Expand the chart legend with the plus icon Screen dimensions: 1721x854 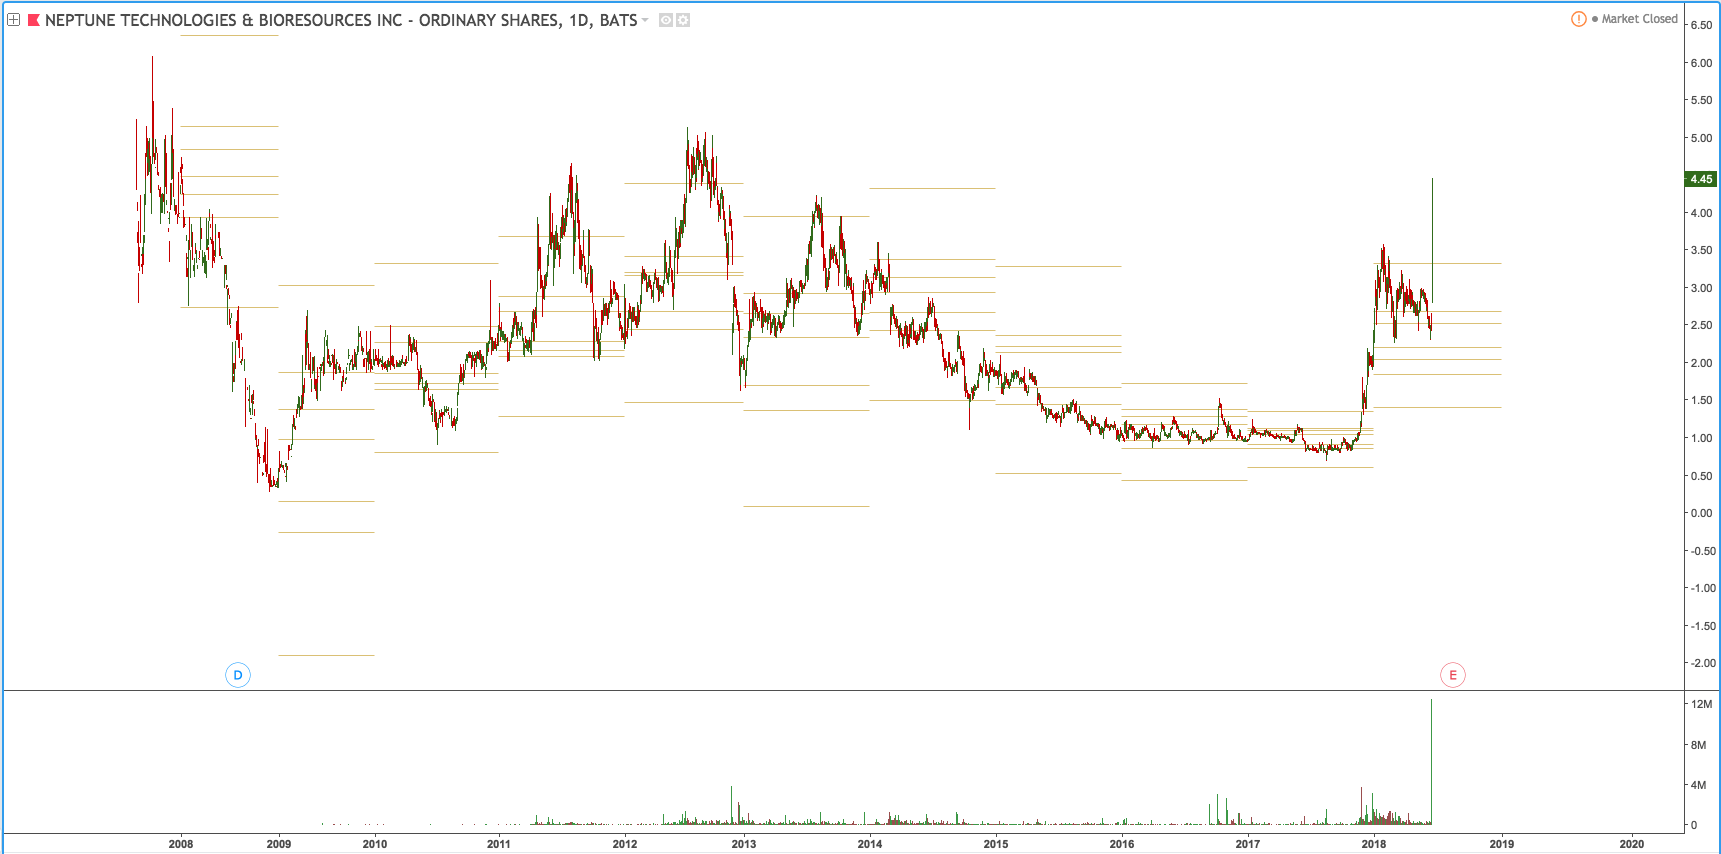coord(14,20)
